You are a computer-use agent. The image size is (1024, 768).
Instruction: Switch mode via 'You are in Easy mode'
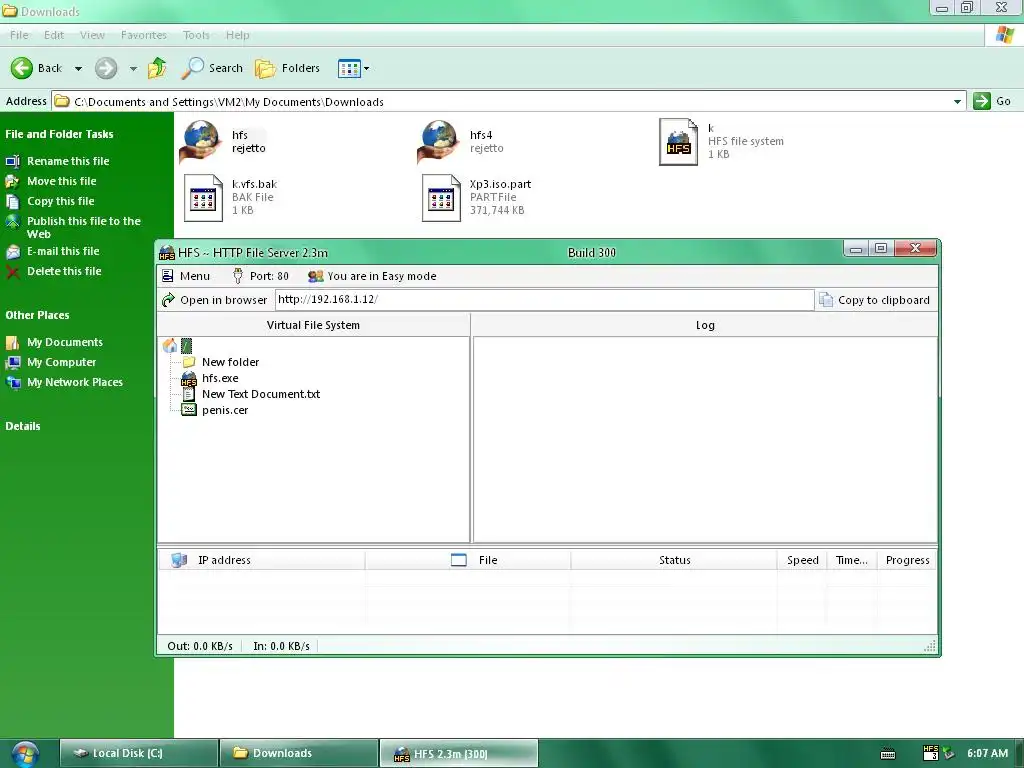point(372,276)
